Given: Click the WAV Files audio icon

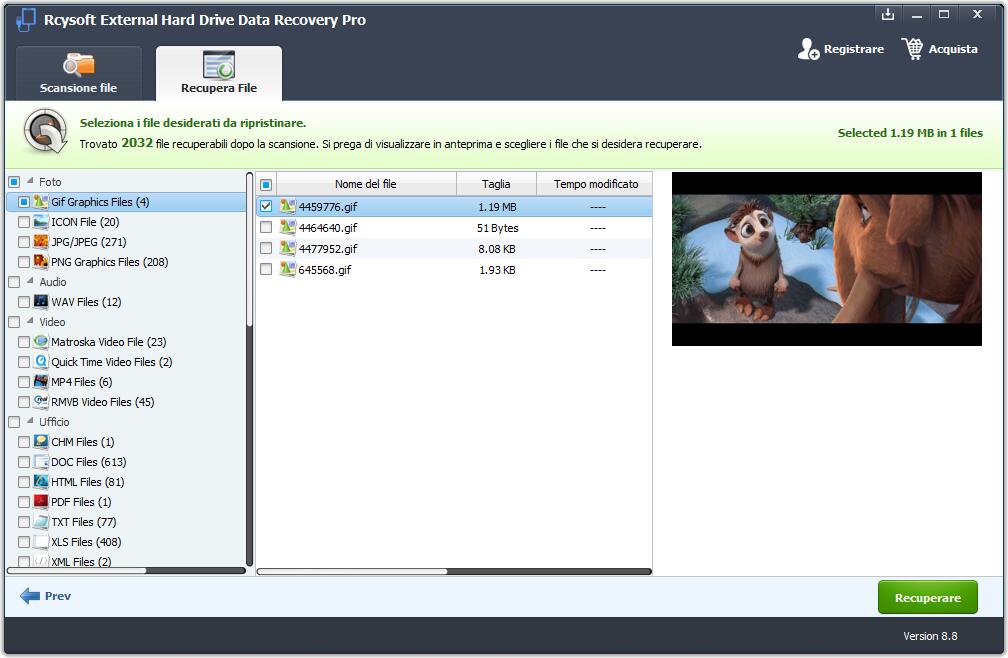Looking at the screenshot, I should [x=41, y=302].
